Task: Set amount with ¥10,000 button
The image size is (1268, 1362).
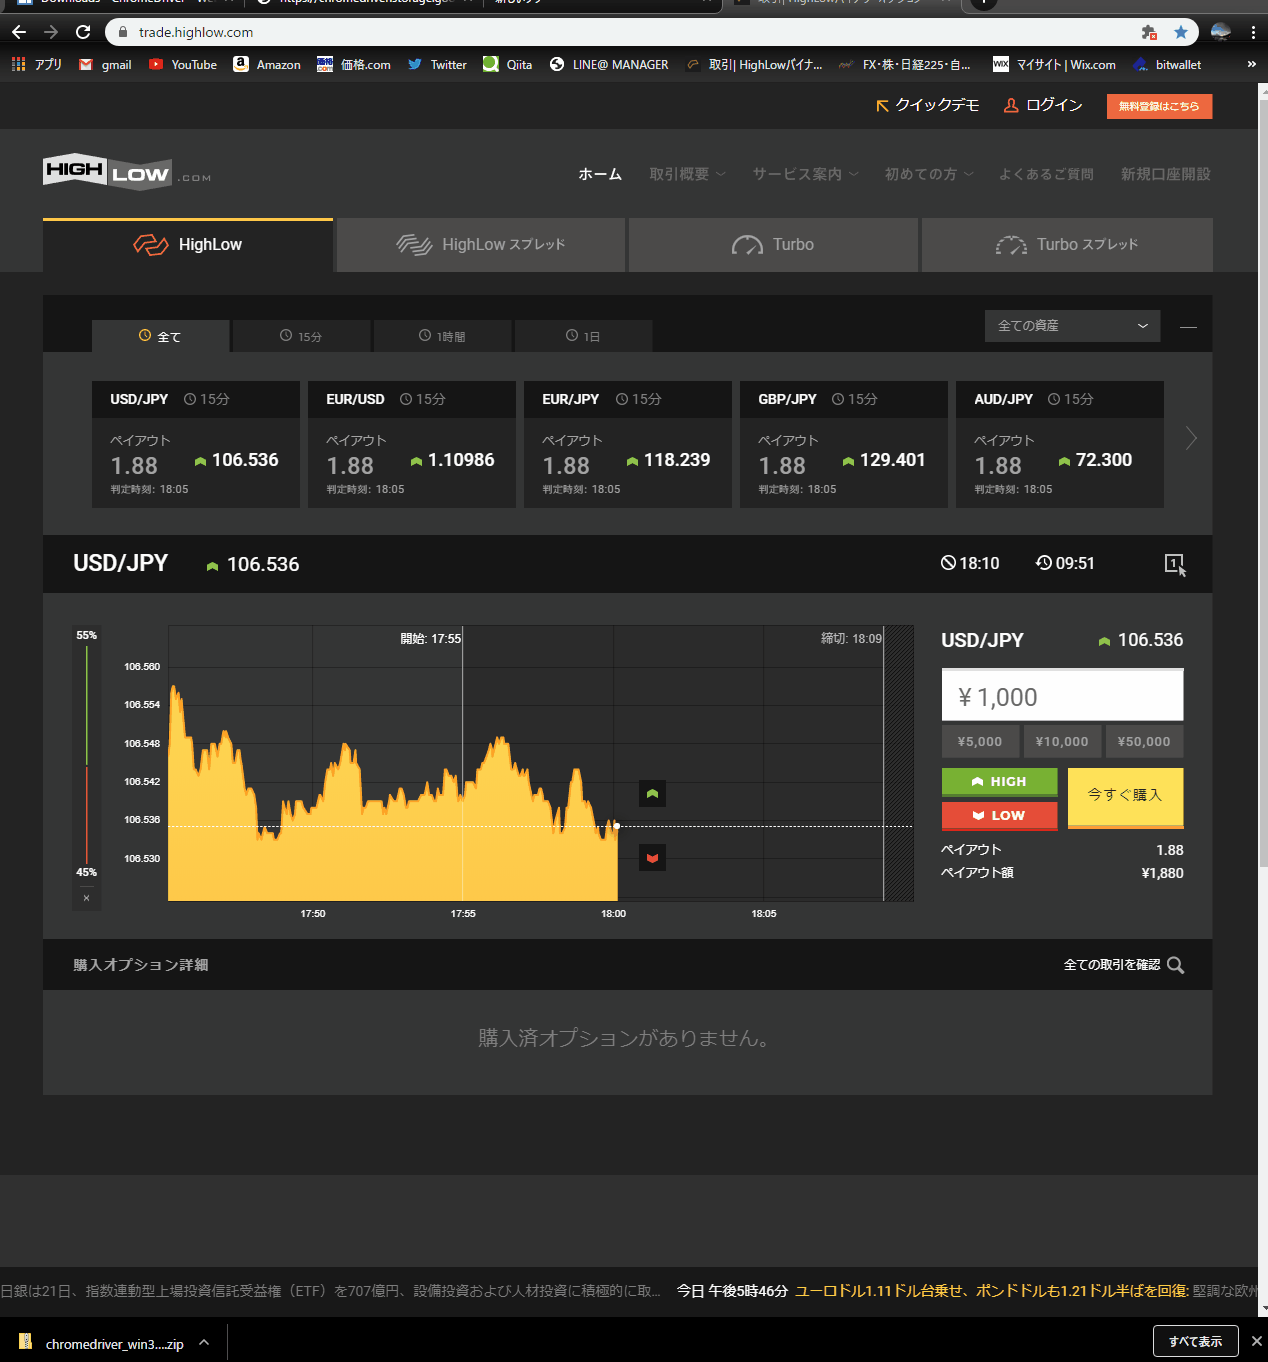Action: coord(1062,741)
